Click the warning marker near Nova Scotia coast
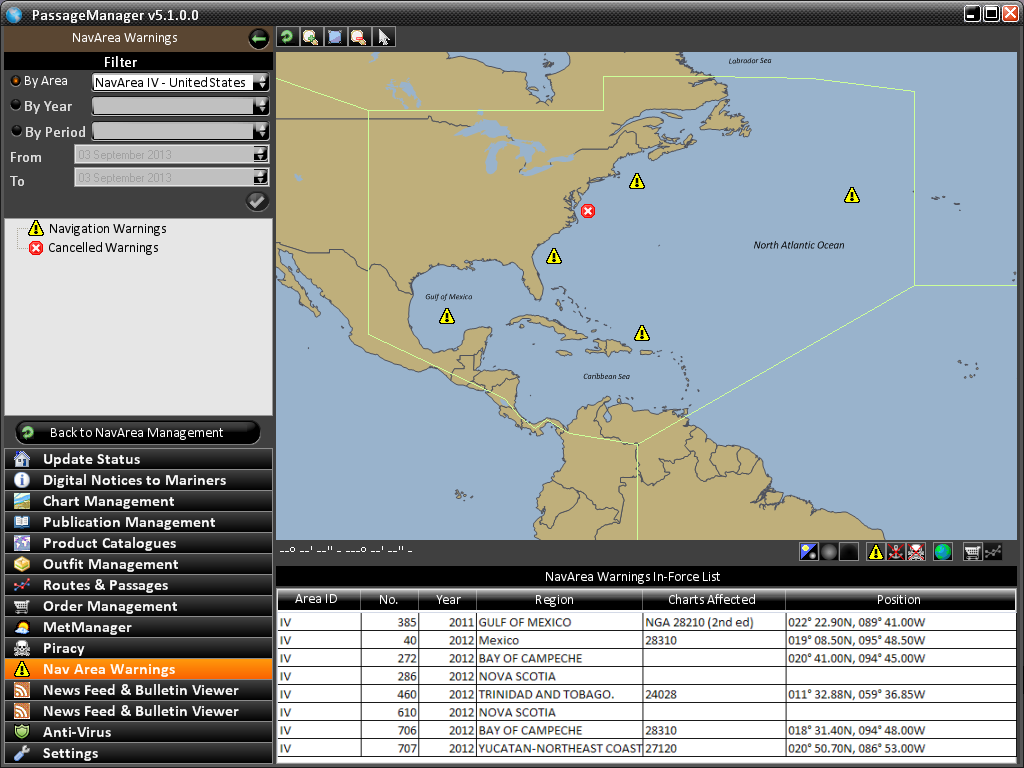The height and width of the screenshot is (768, 1024). pos(637,182)
